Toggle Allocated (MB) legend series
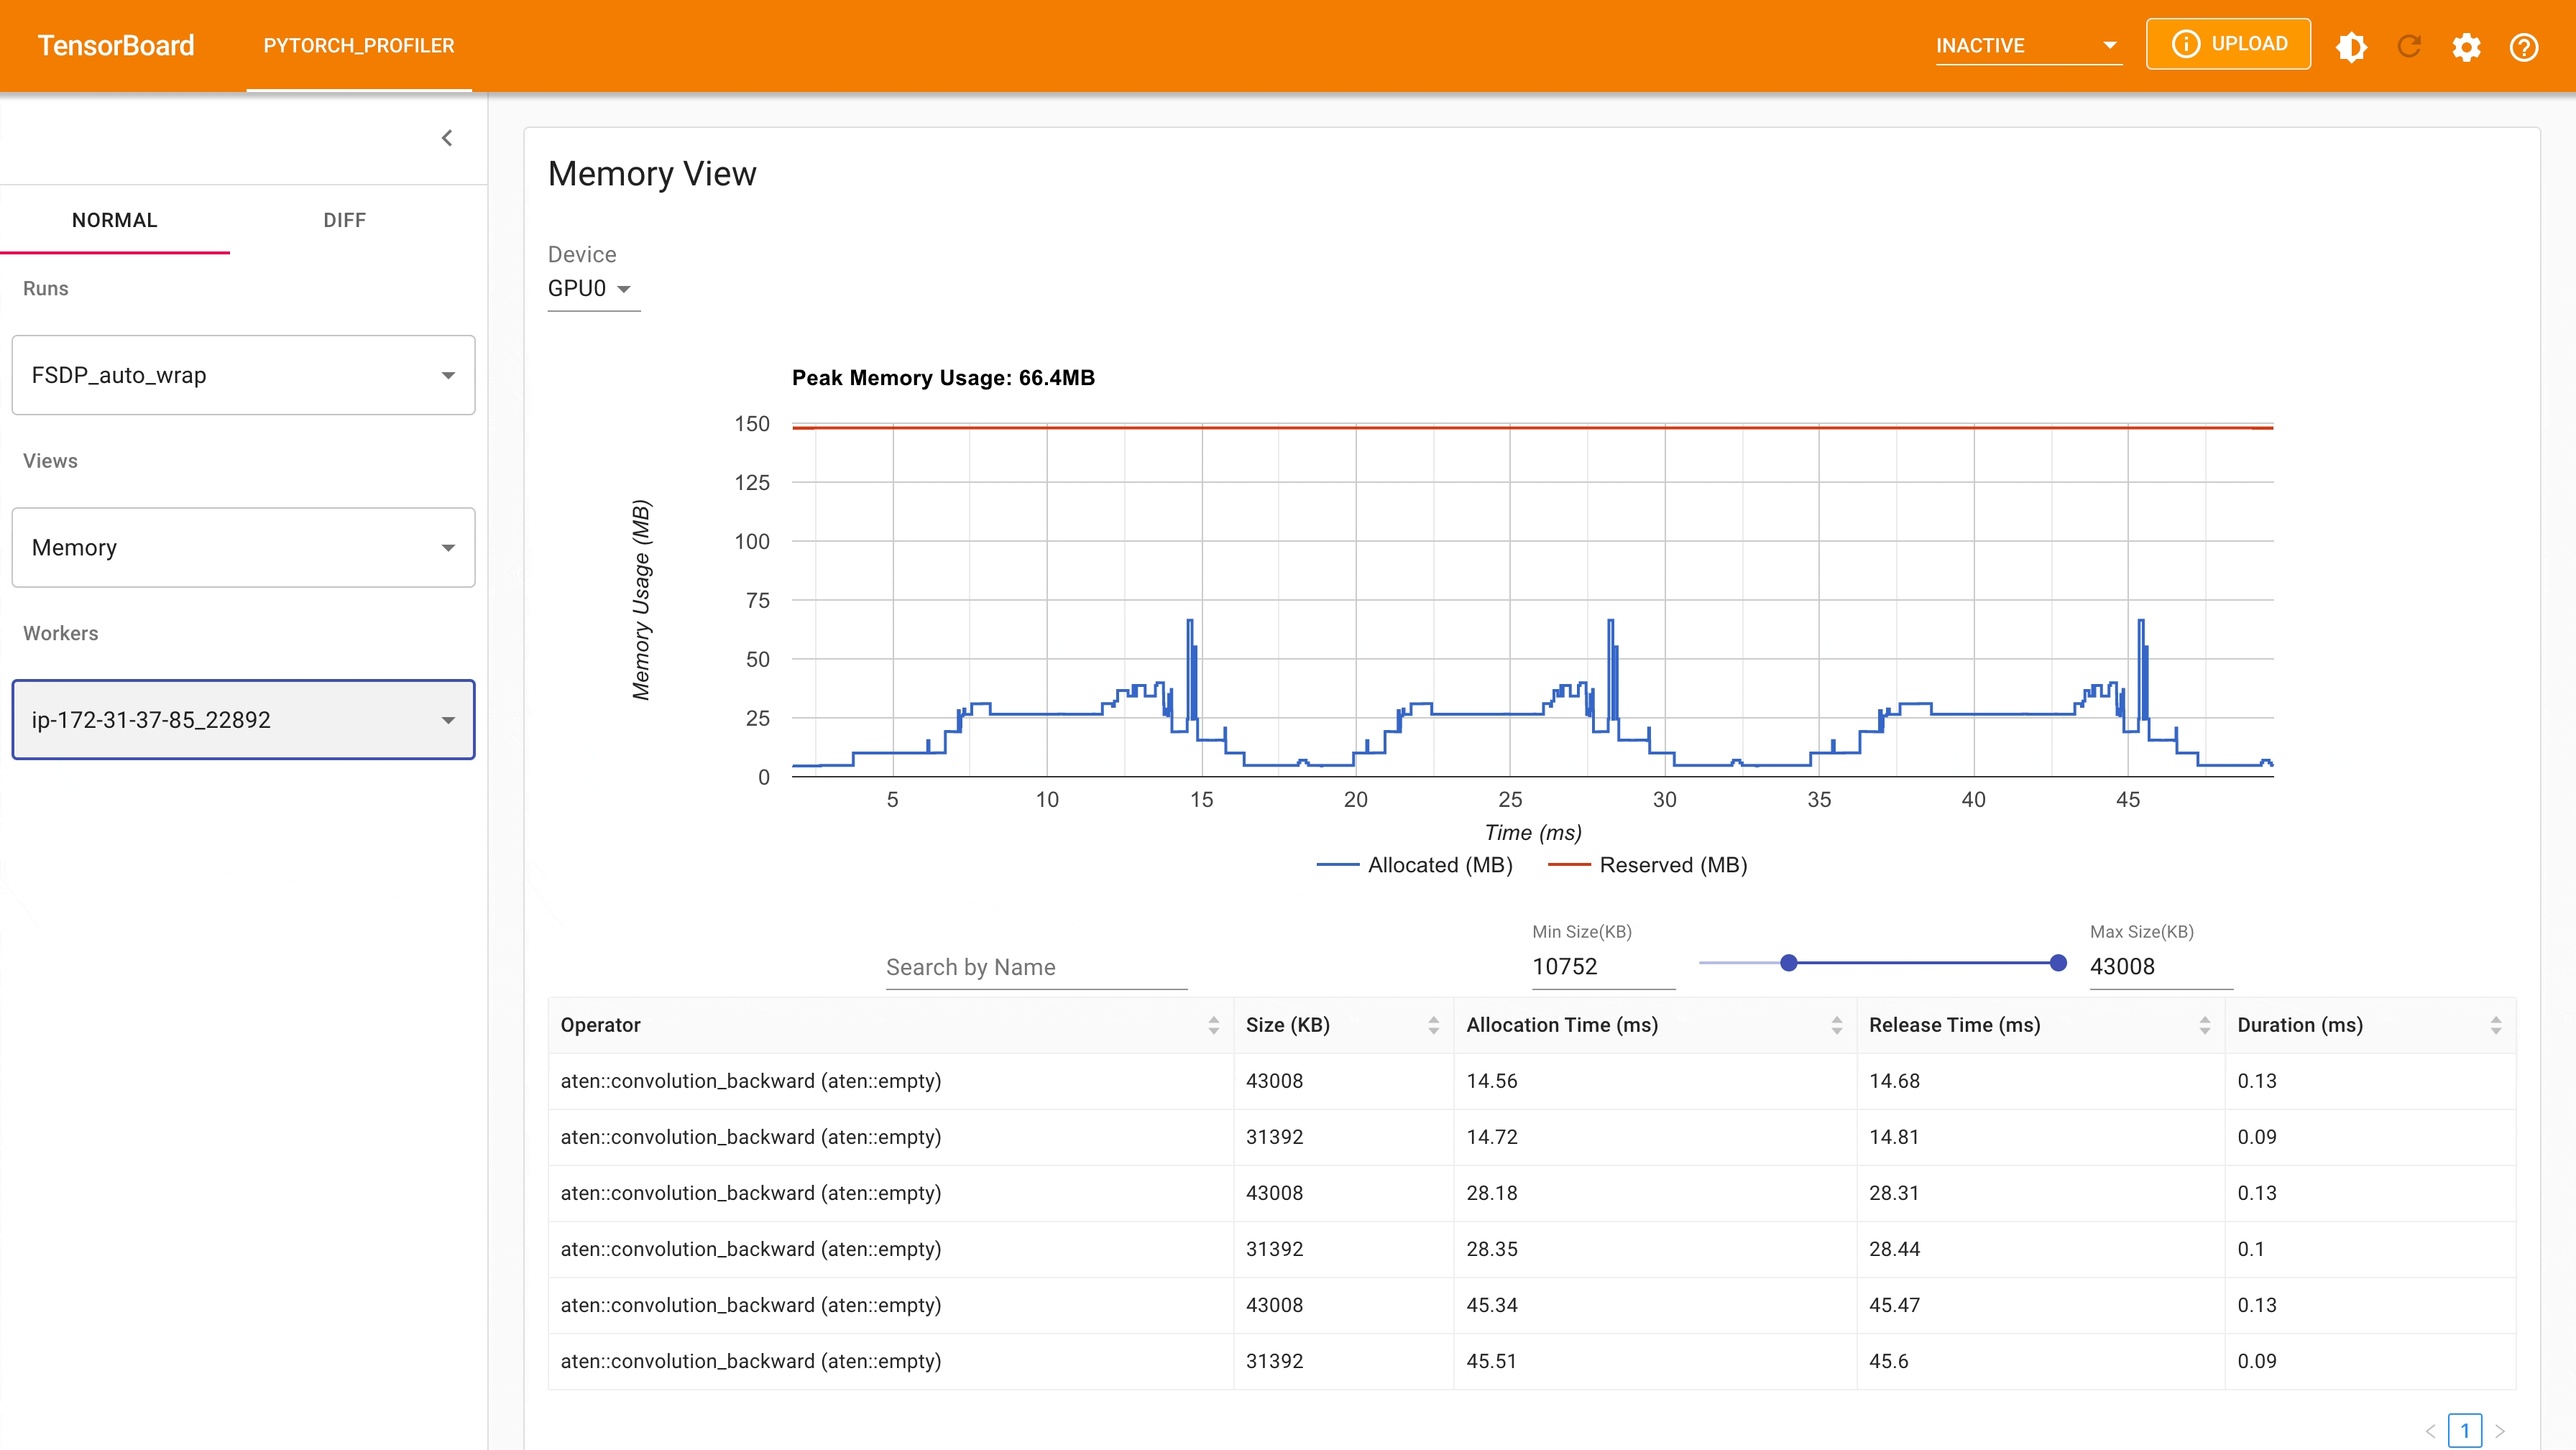2576x1450 pixels. coord(1415,865)
